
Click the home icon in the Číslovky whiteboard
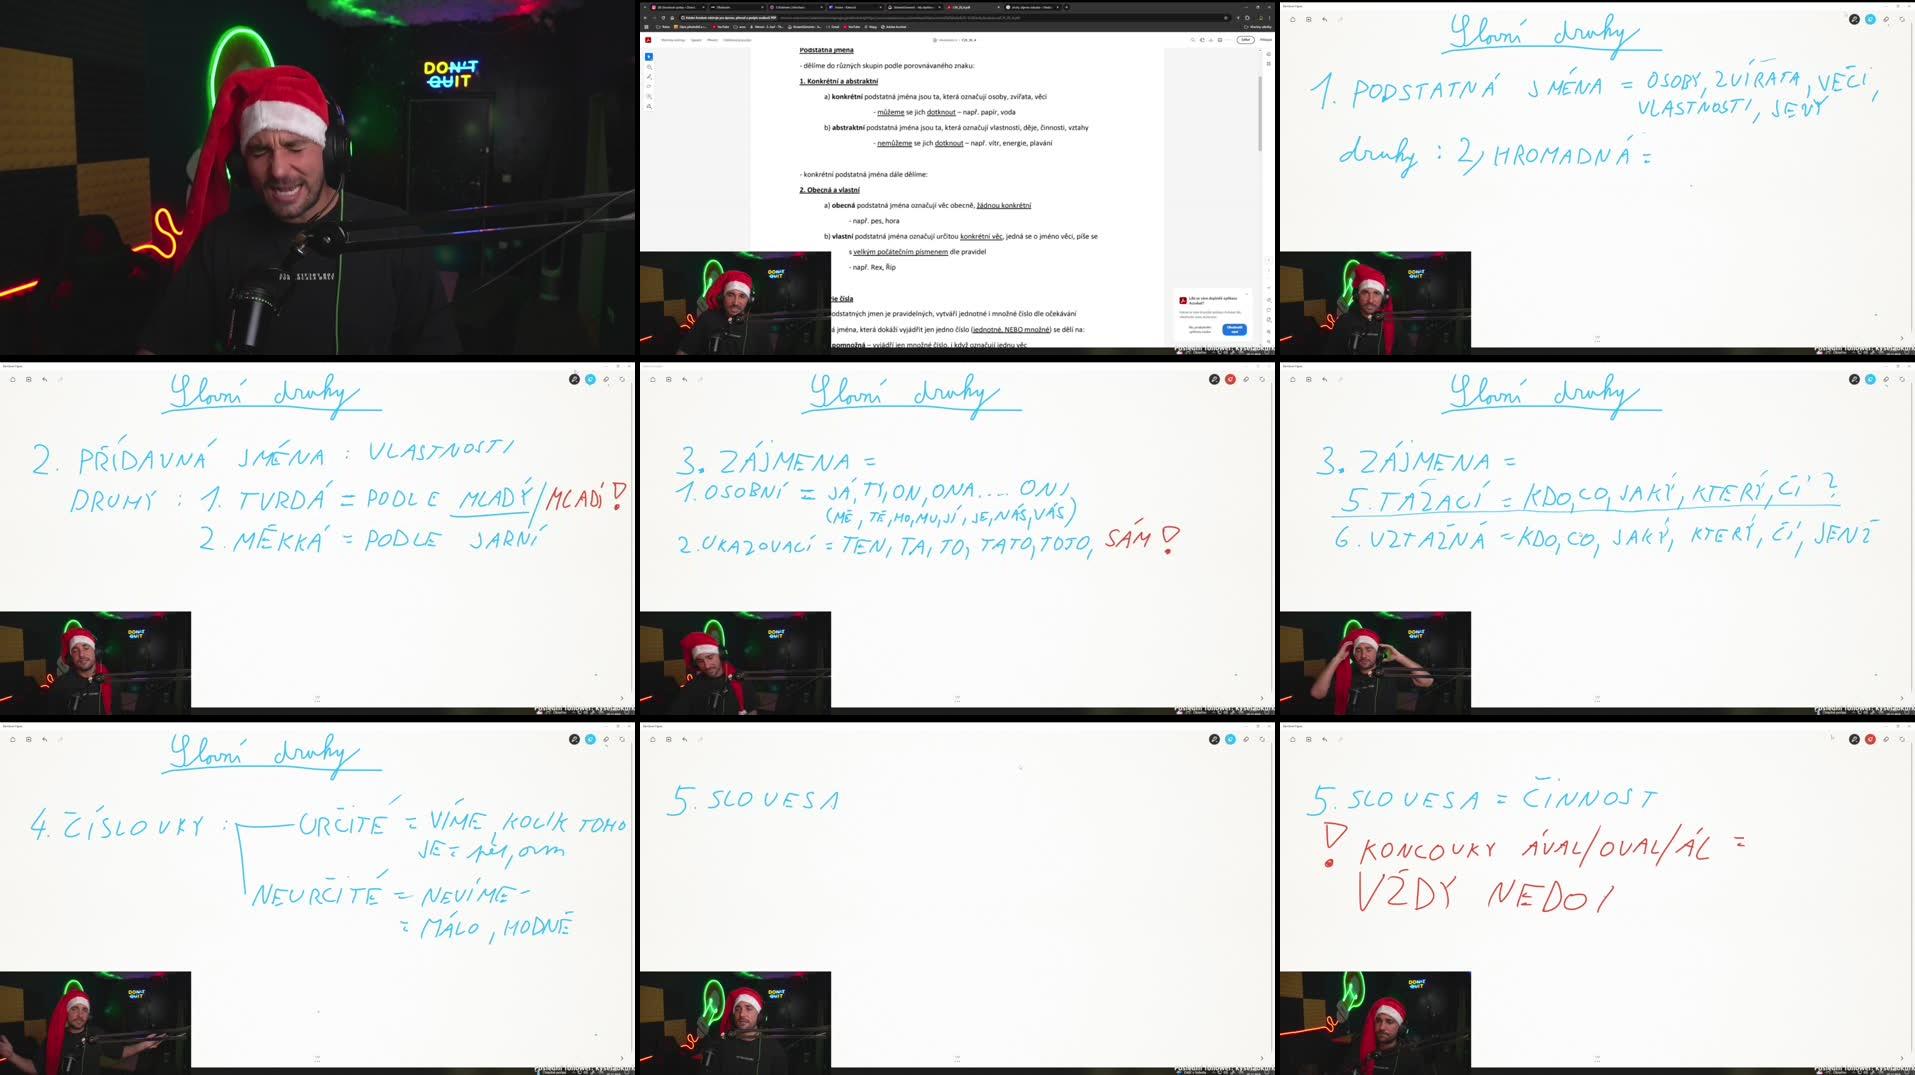pyautogui.click(x=13, y=739)
